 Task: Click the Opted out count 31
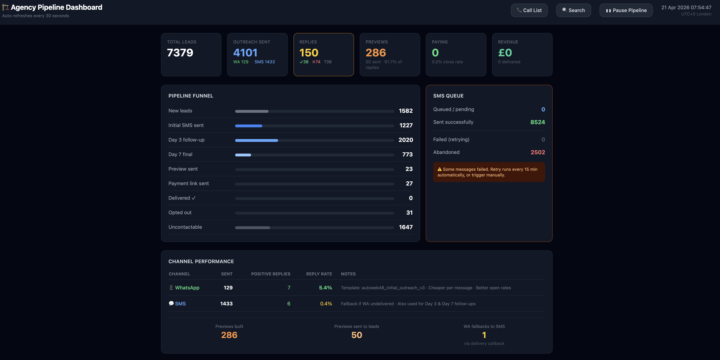click(410, 213)
